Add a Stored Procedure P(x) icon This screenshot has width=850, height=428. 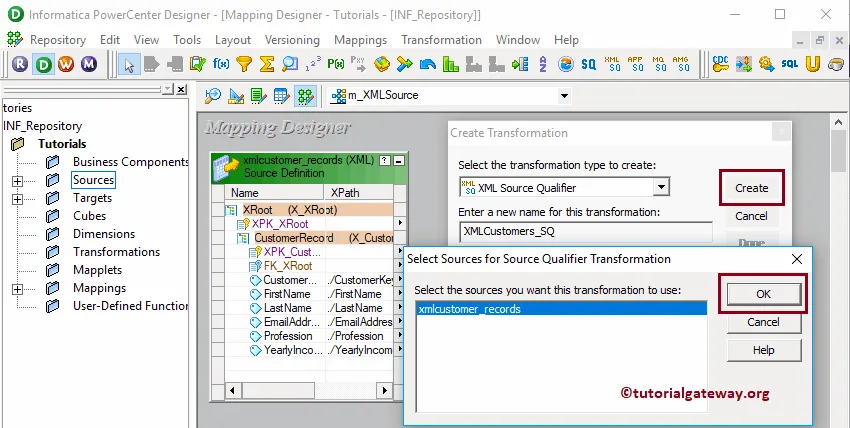click(336, 64)
